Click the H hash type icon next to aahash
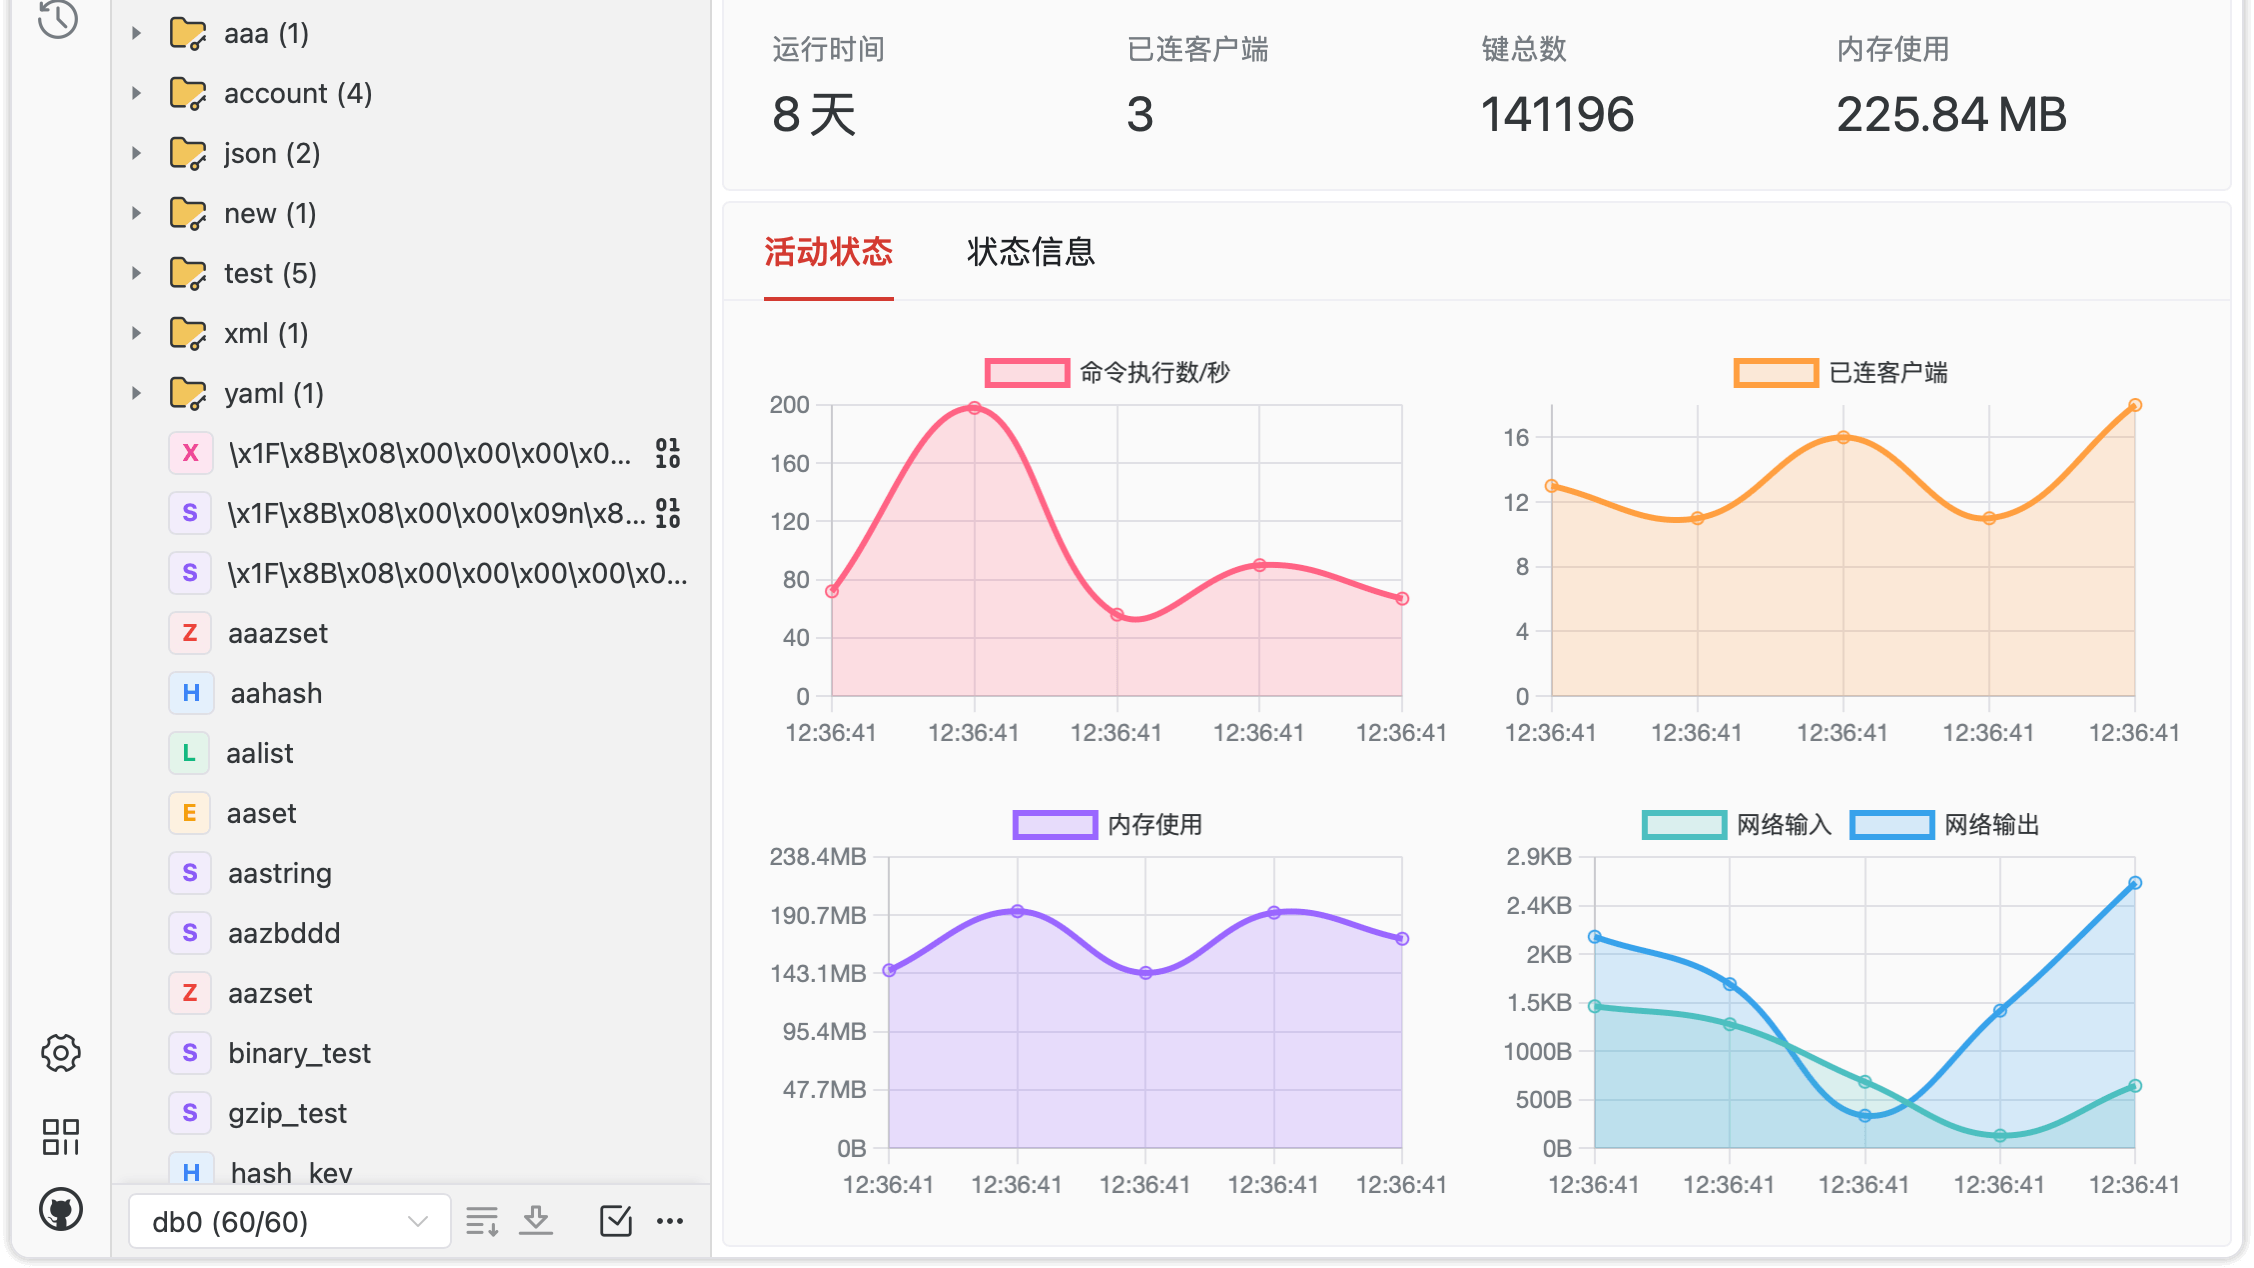The image size is (2254, 1268). coord(189,692)
